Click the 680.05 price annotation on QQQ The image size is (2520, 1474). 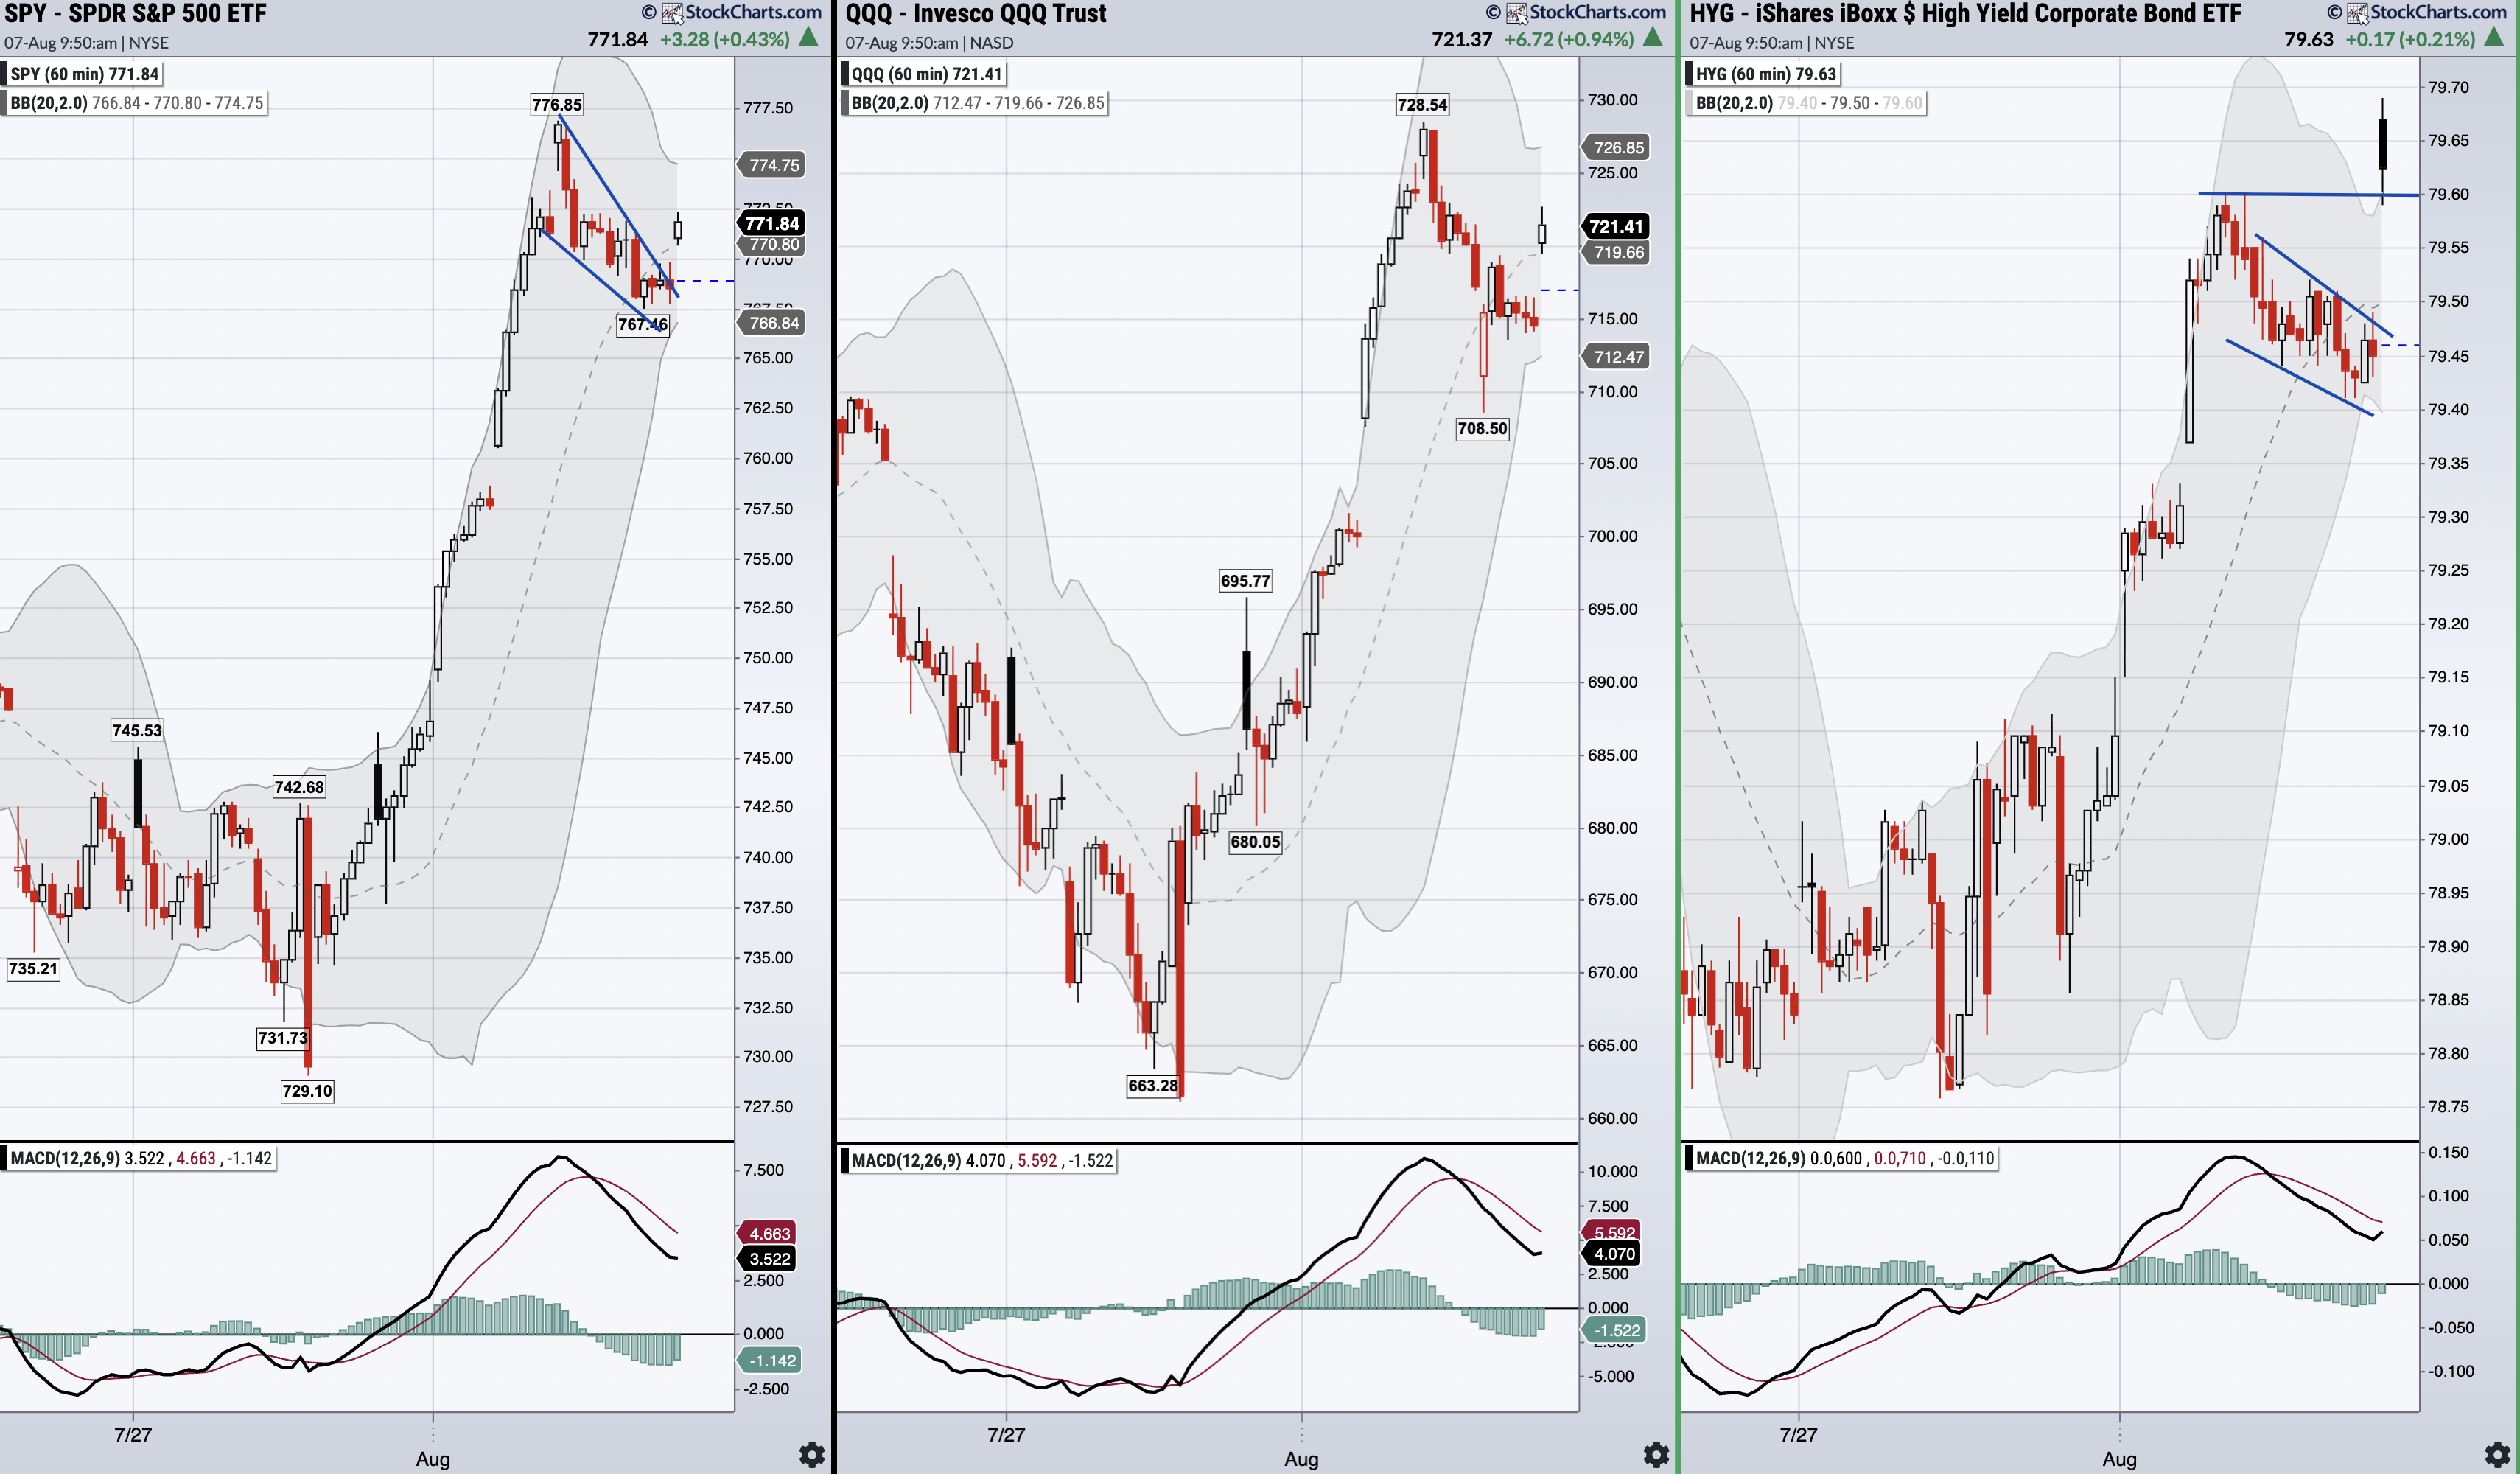(x=1255, y=842)
